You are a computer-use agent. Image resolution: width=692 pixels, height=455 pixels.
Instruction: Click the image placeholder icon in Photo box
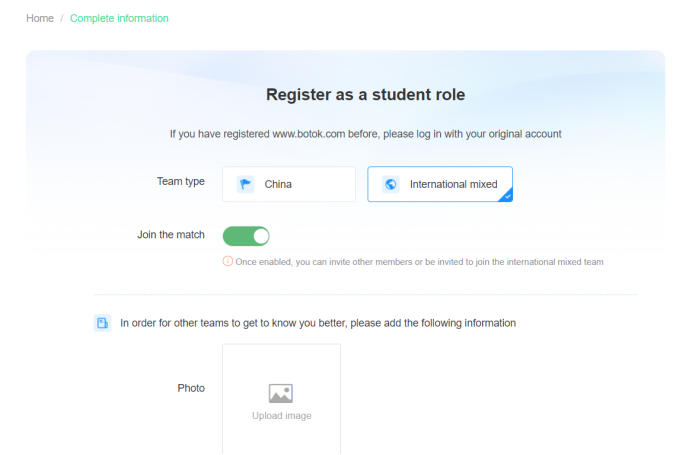click(x=281, y=393)
